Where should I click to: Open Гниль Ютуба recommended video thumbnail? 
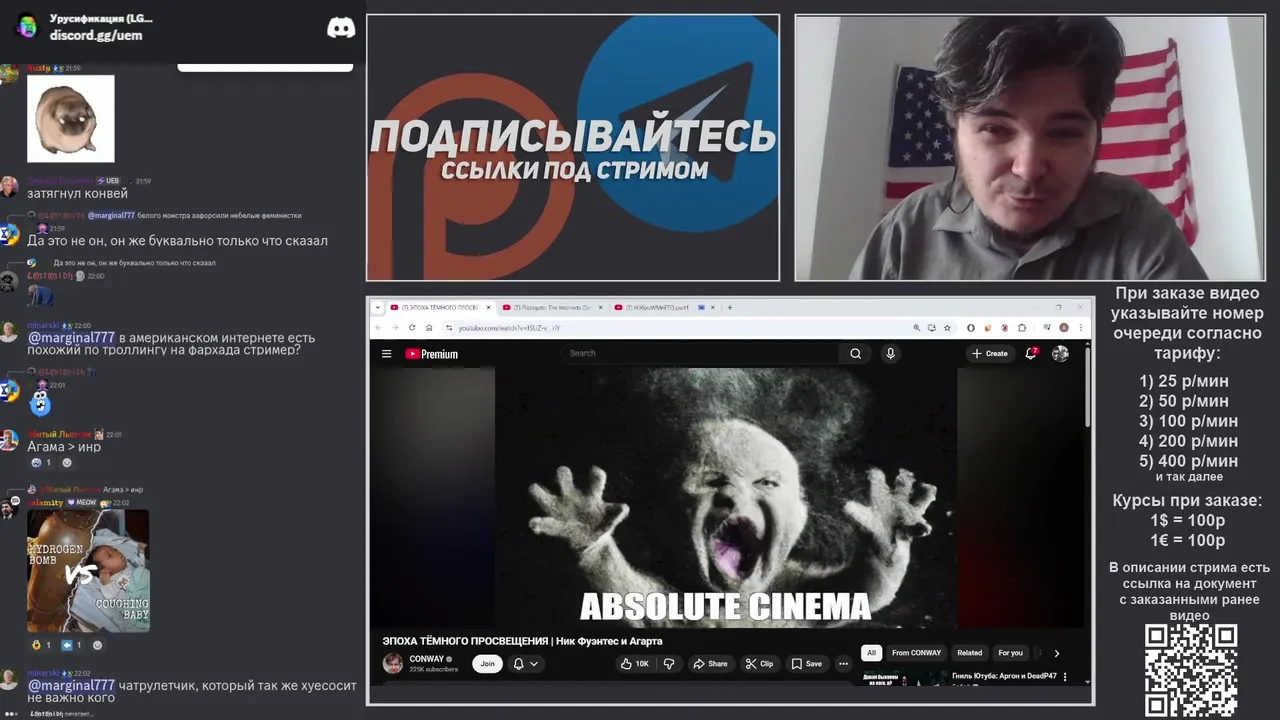click(x=904, y=678)
